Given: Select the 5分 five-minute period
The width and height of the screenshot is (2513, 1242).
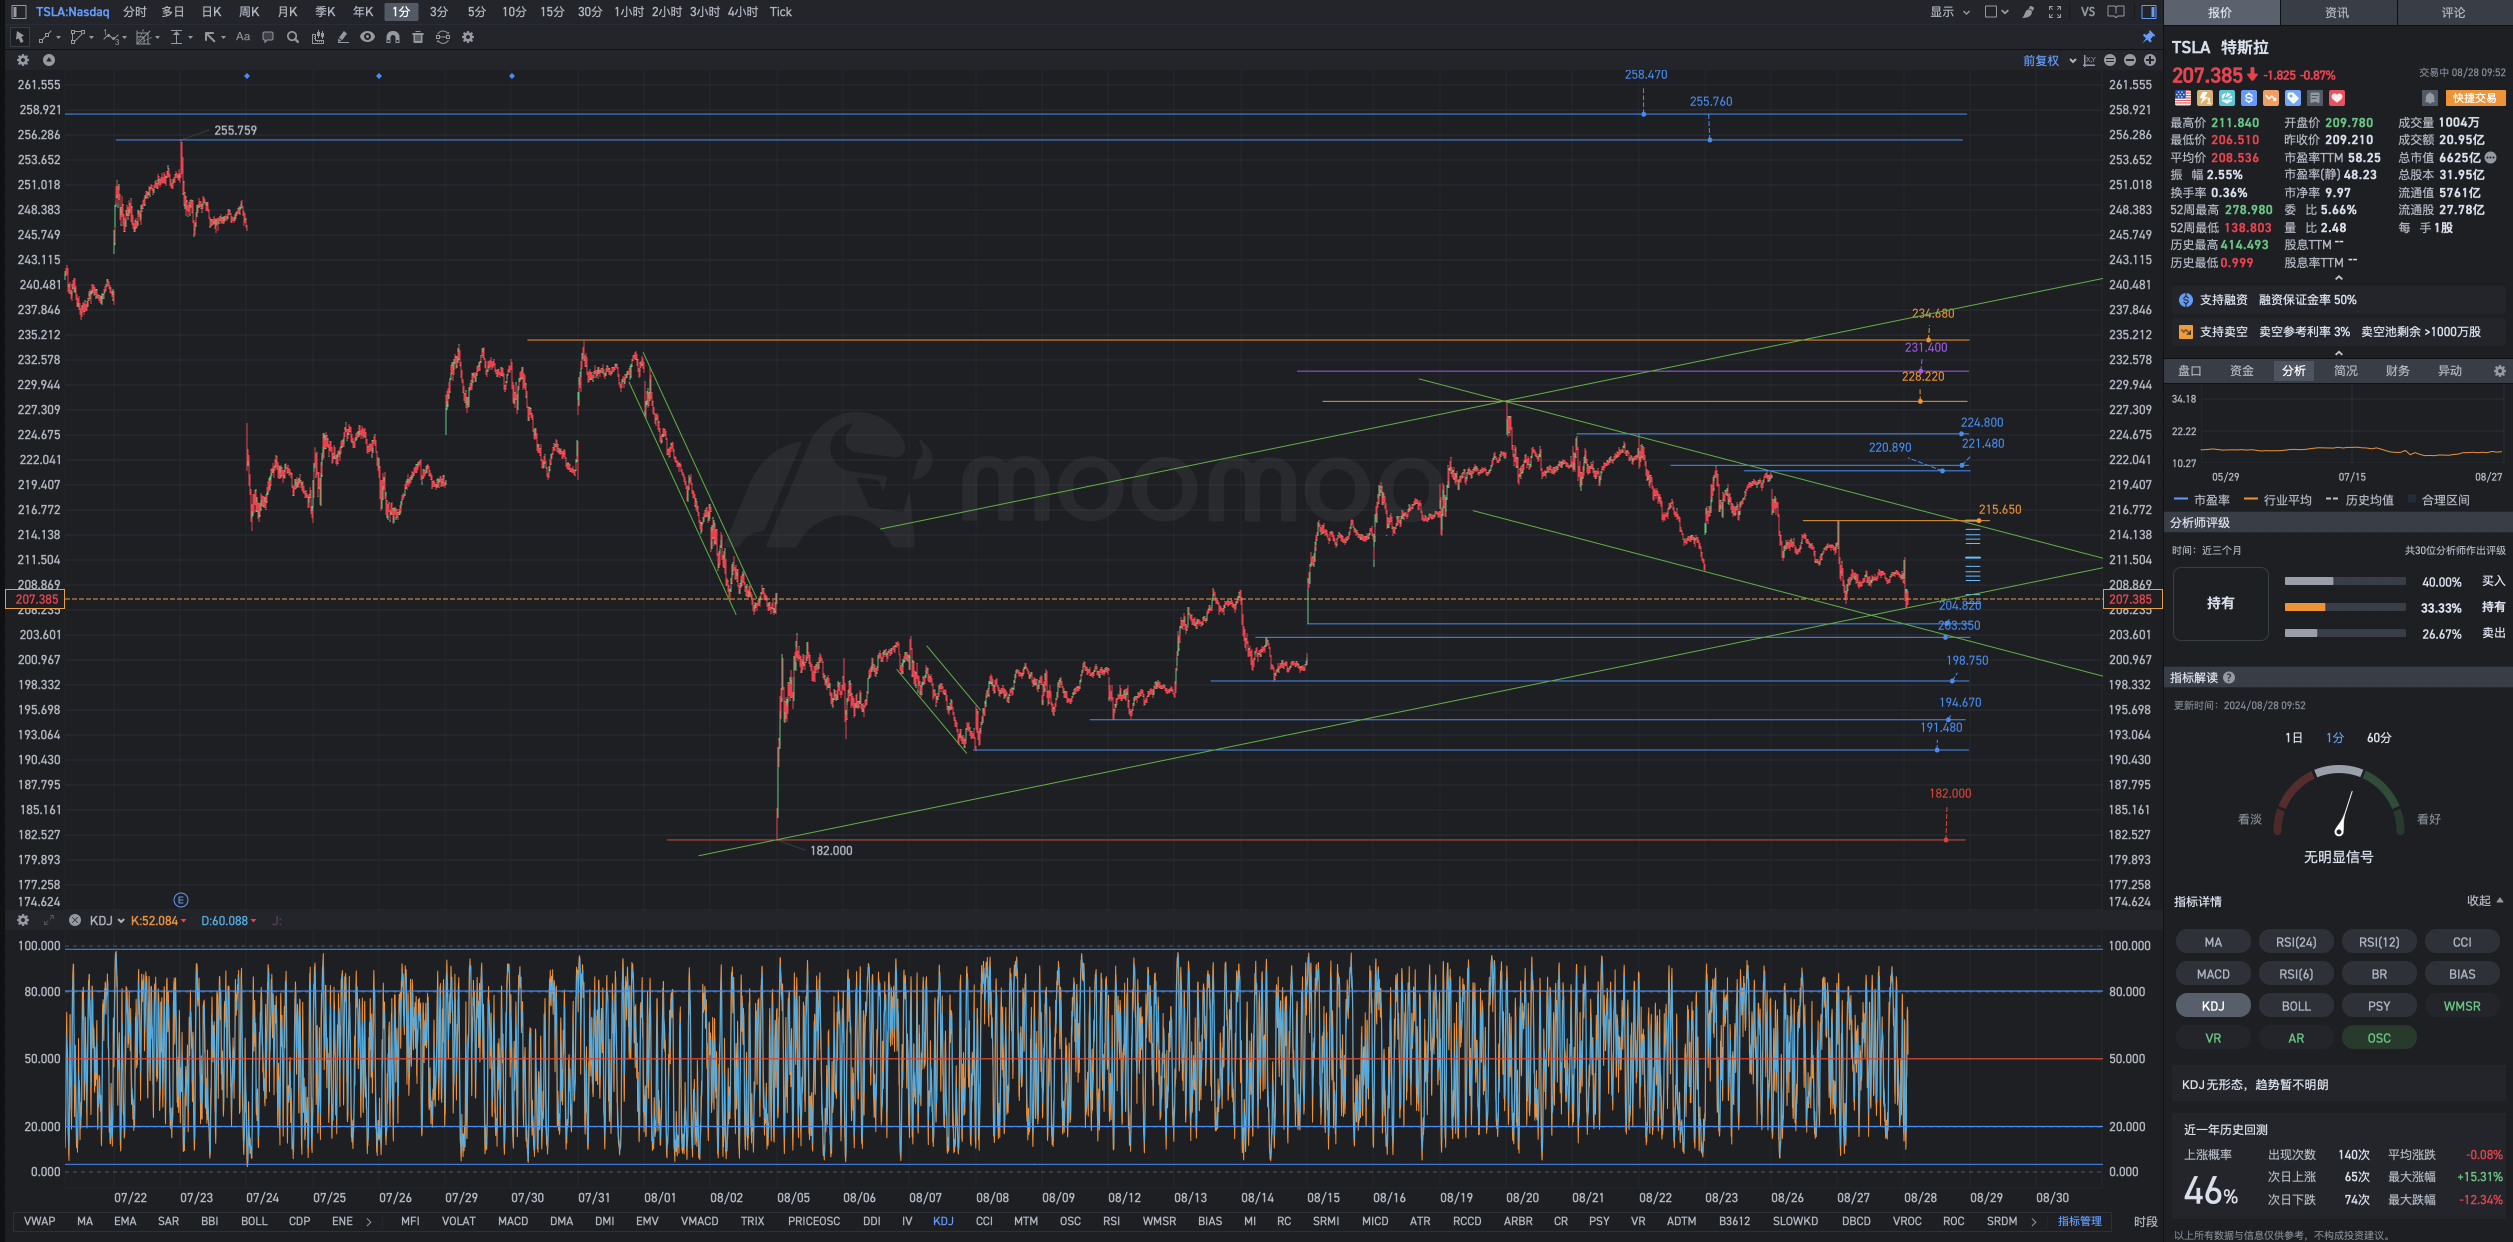Looking at the screenshot, I should (477, 12).
